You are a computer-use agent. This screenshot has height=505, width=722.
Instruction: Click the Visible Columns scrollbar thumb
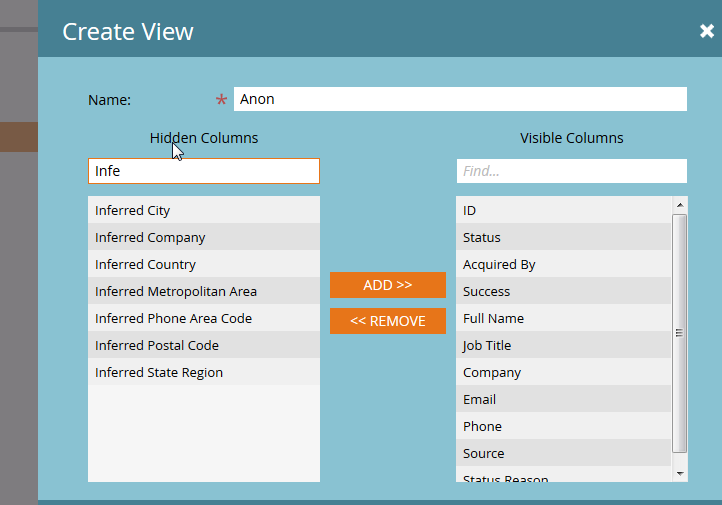pos(680,333)
